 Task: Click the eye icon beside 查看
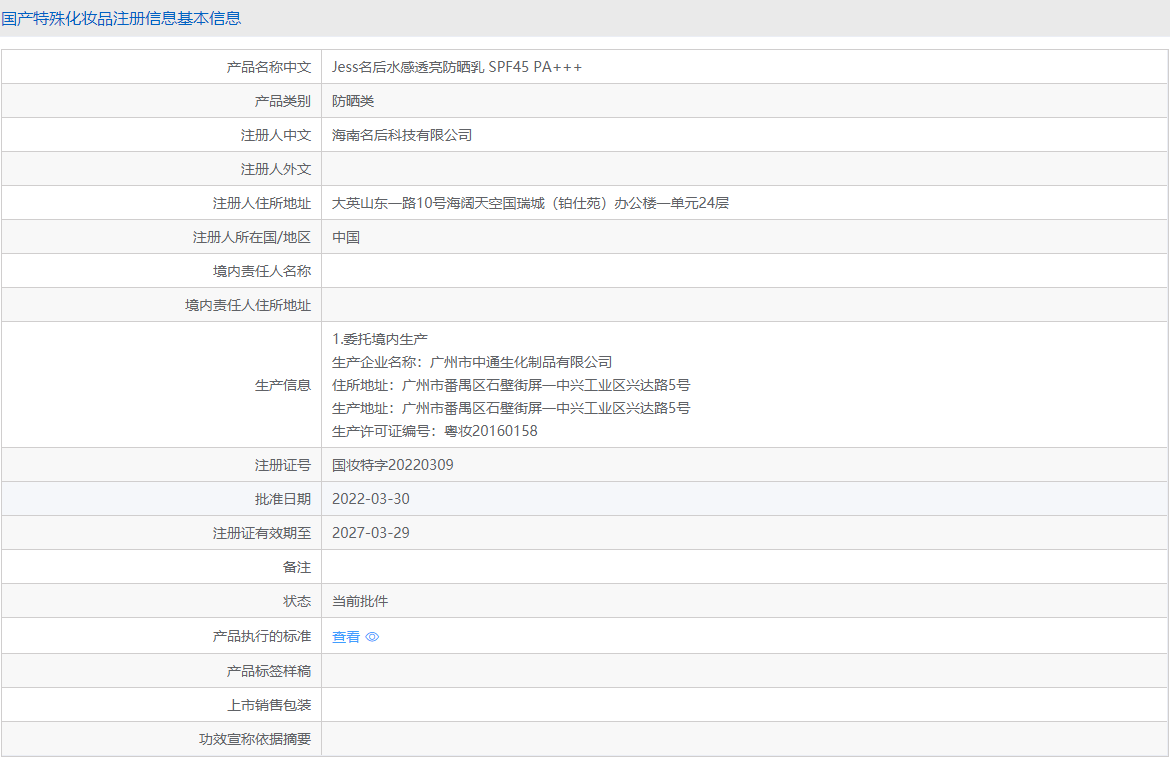point(372,637)
